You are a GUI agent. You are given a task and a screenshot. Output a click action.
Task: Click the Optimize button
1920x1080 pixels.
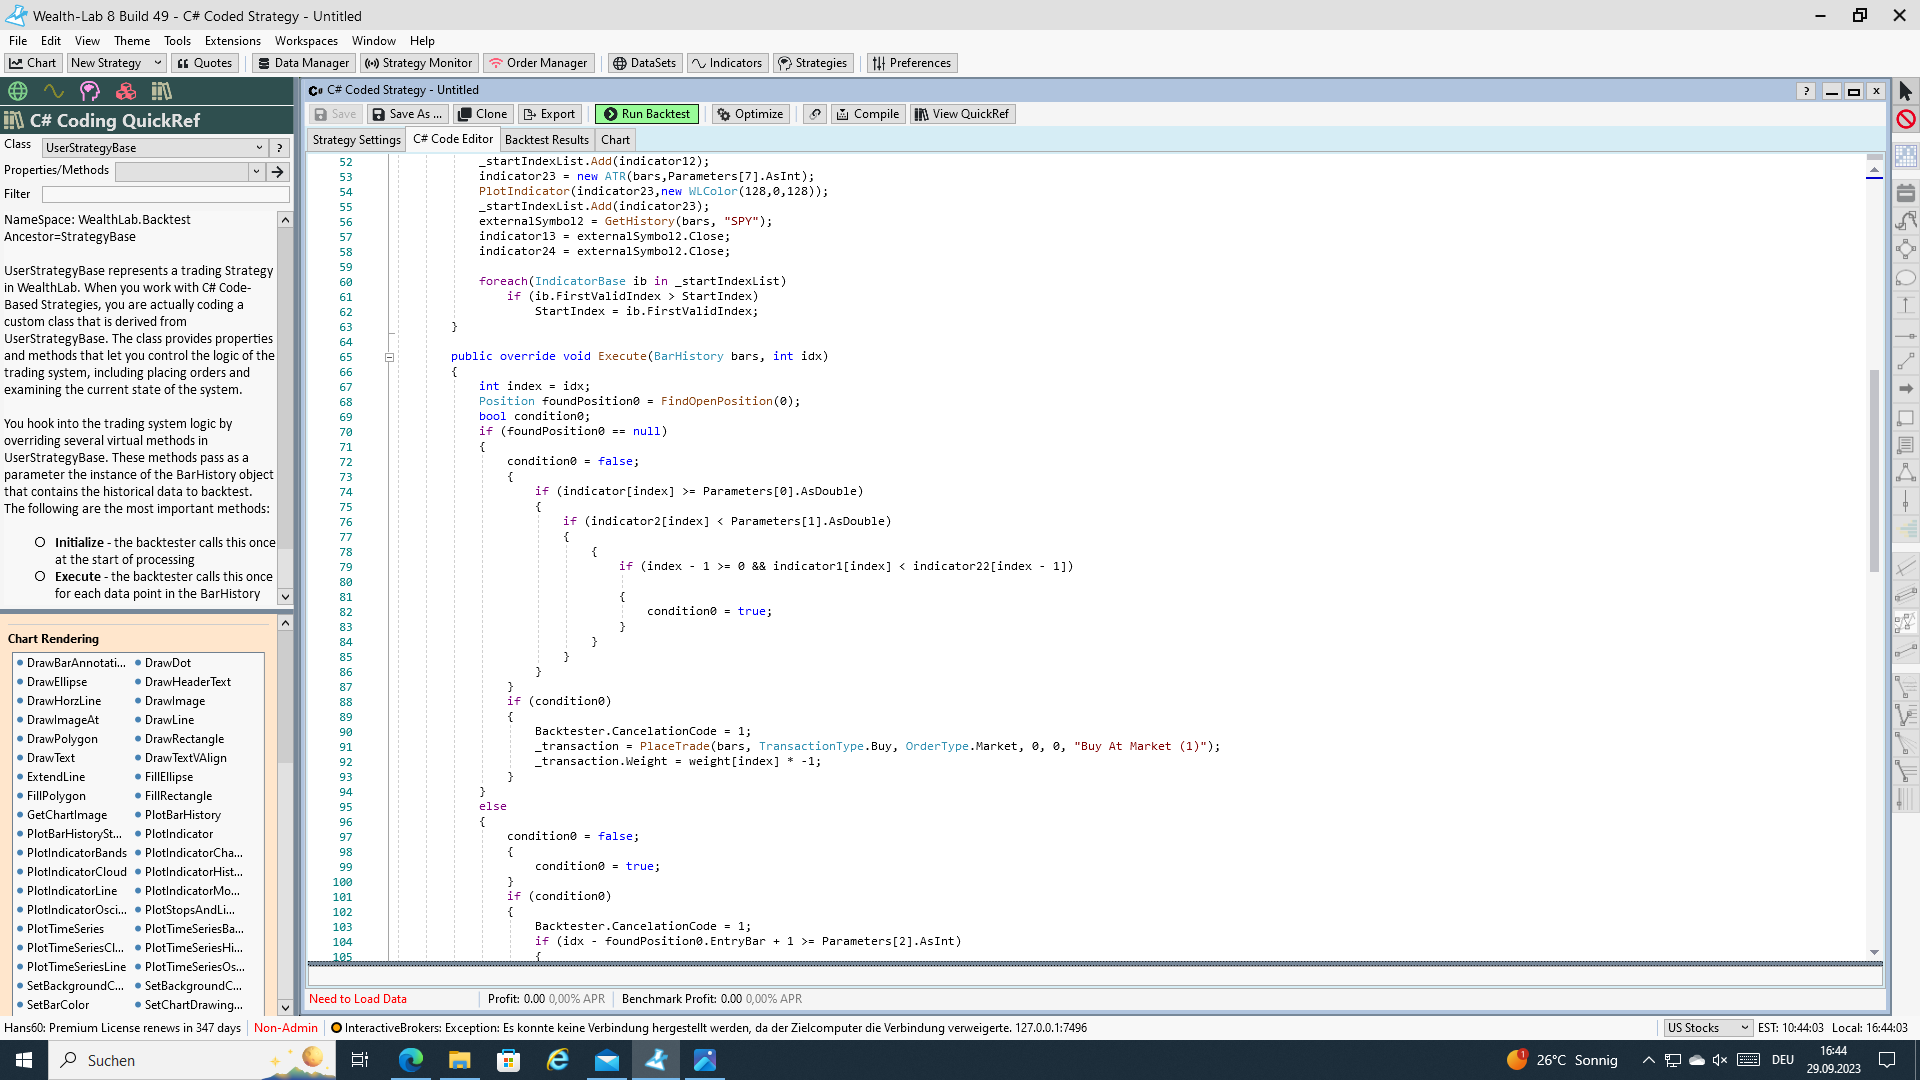[x=749, y=114]
